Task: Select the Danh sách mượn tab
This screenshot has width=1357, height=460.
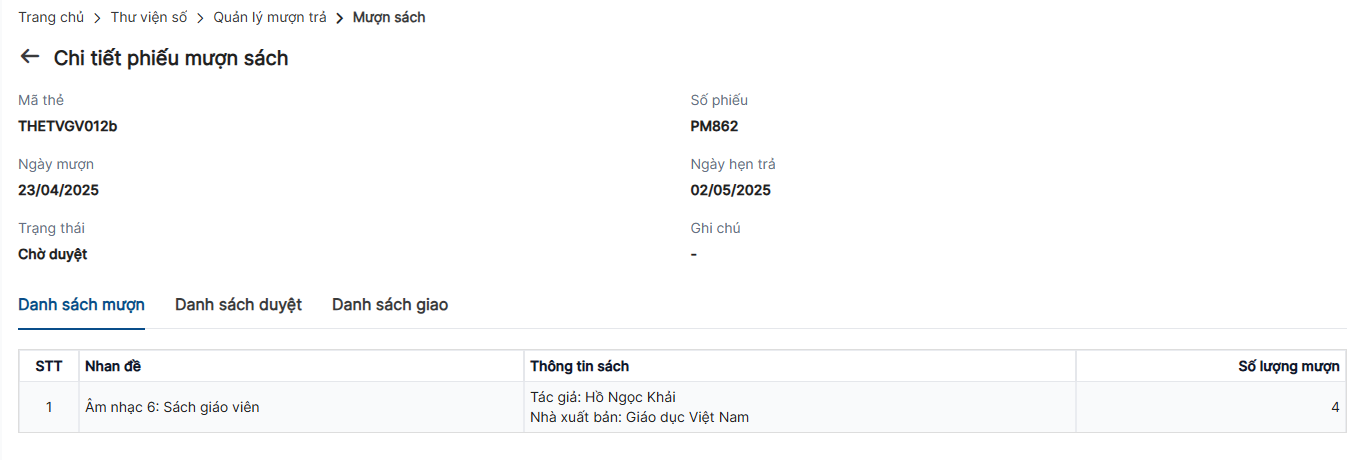Action: [81, 305]
